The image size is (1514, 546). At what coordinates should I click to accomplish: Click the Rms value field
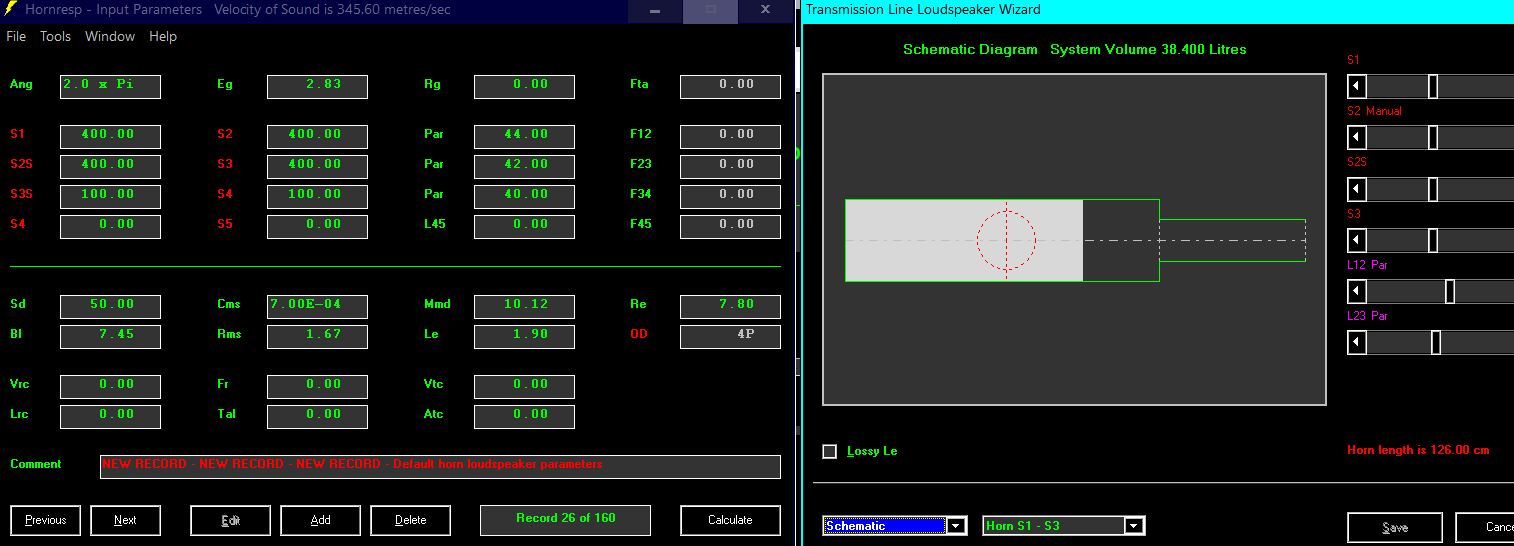(x=317, y=336)
